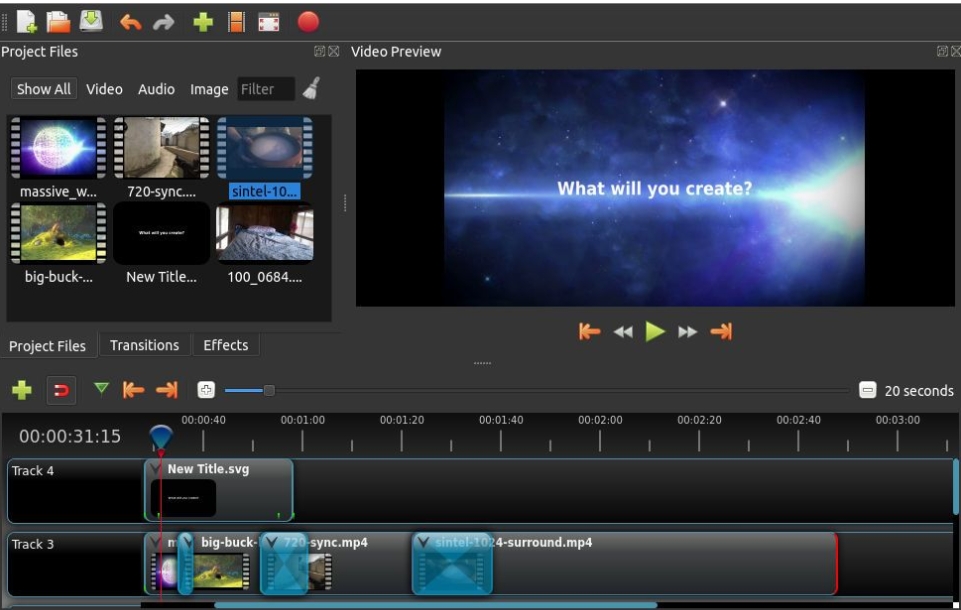Open the sintel-1024-surround.mp4 clip menu arrow
The height and width of the screenshot is (610, 961).
pos(423,542)
